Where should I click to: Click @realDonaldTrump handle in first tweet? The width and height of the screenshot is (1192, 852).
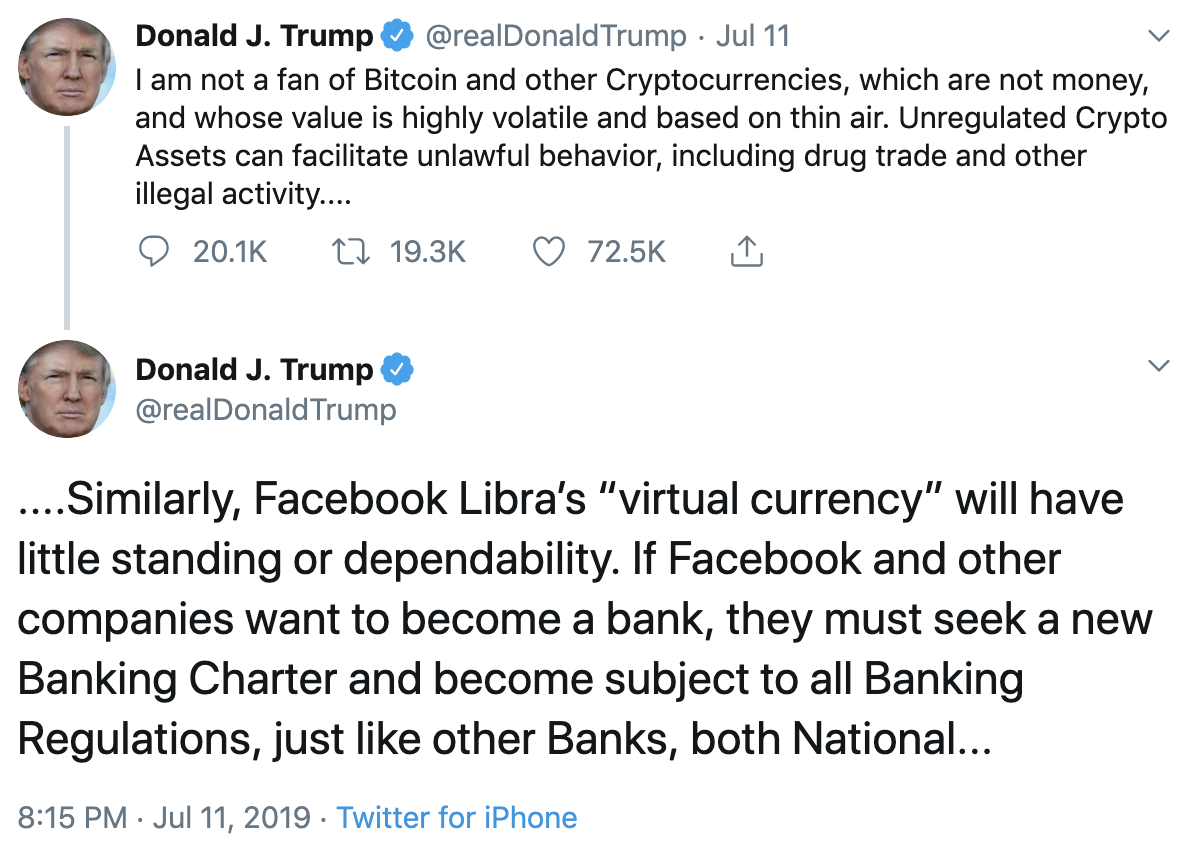click(556, 37)
